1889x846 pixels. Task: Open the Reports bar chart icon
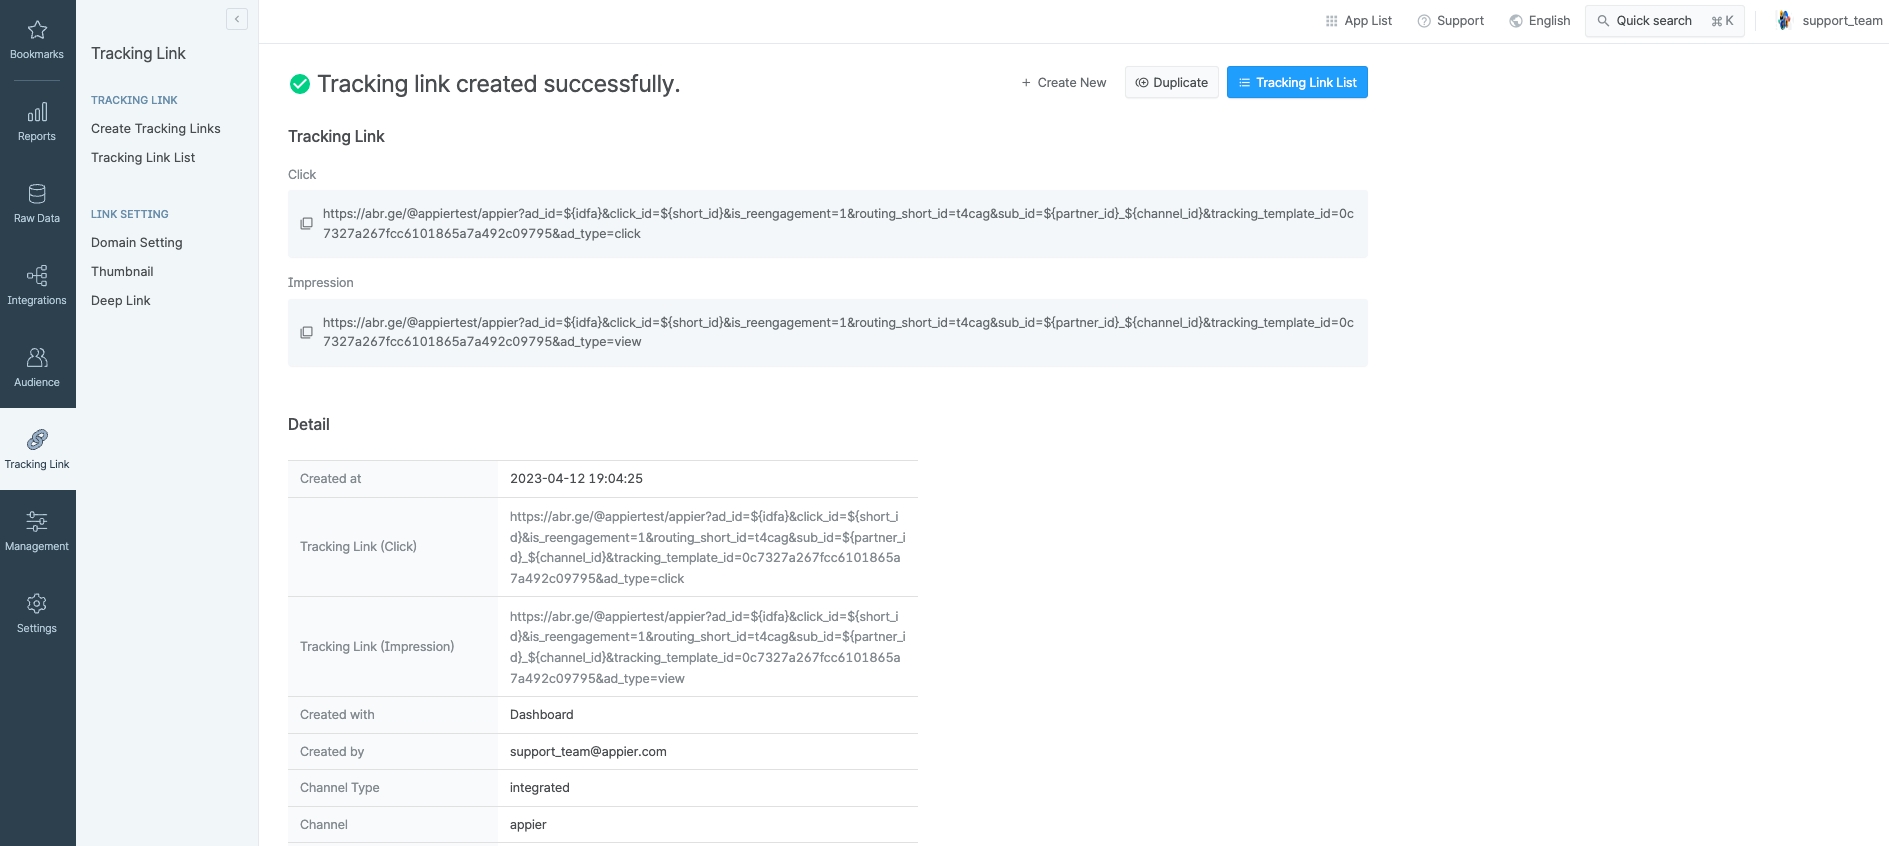(x=37, y=113)
